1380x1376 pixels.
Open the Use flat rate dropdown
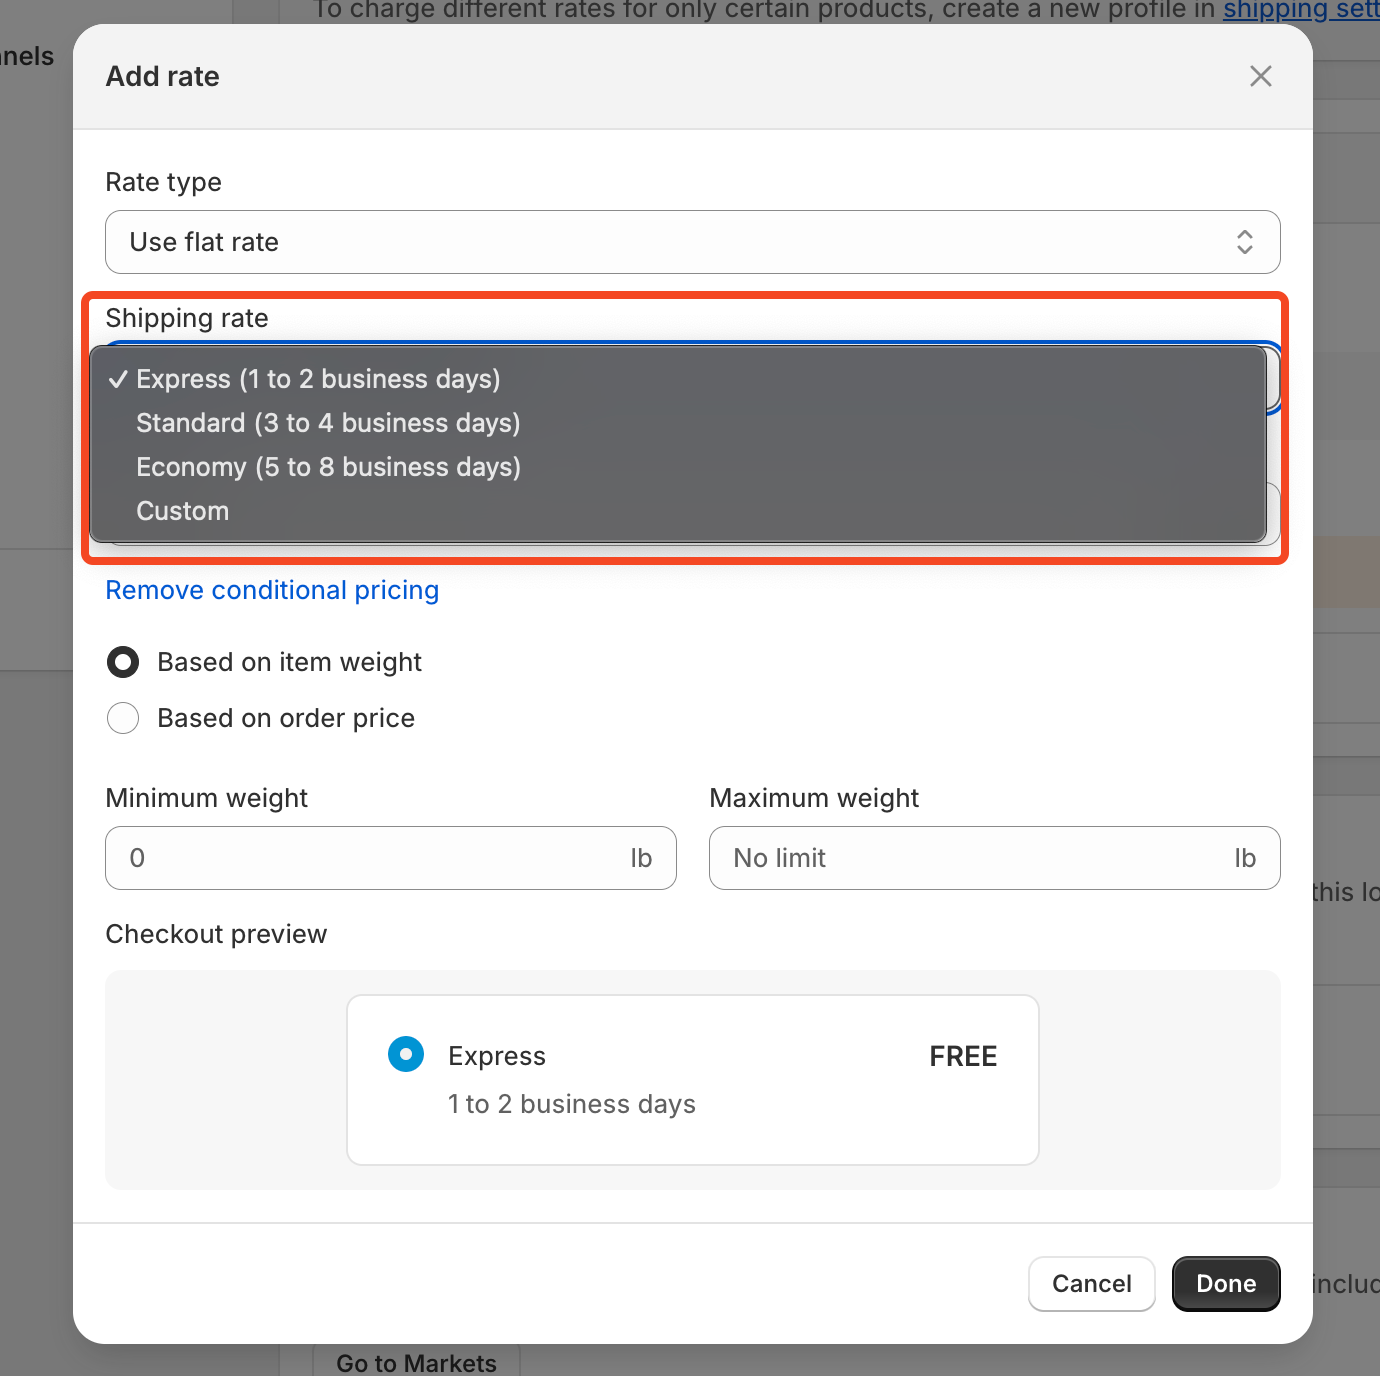692,242
